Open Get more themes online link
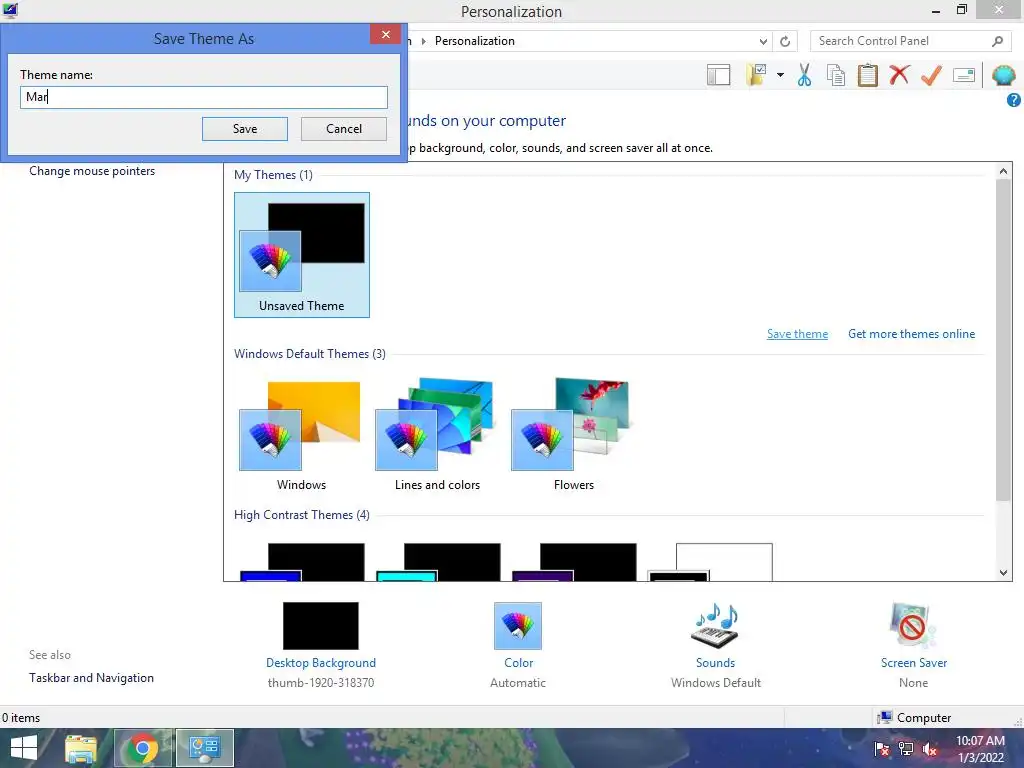The width and height of the screenshot is (1024, 768). coord(911,334)
